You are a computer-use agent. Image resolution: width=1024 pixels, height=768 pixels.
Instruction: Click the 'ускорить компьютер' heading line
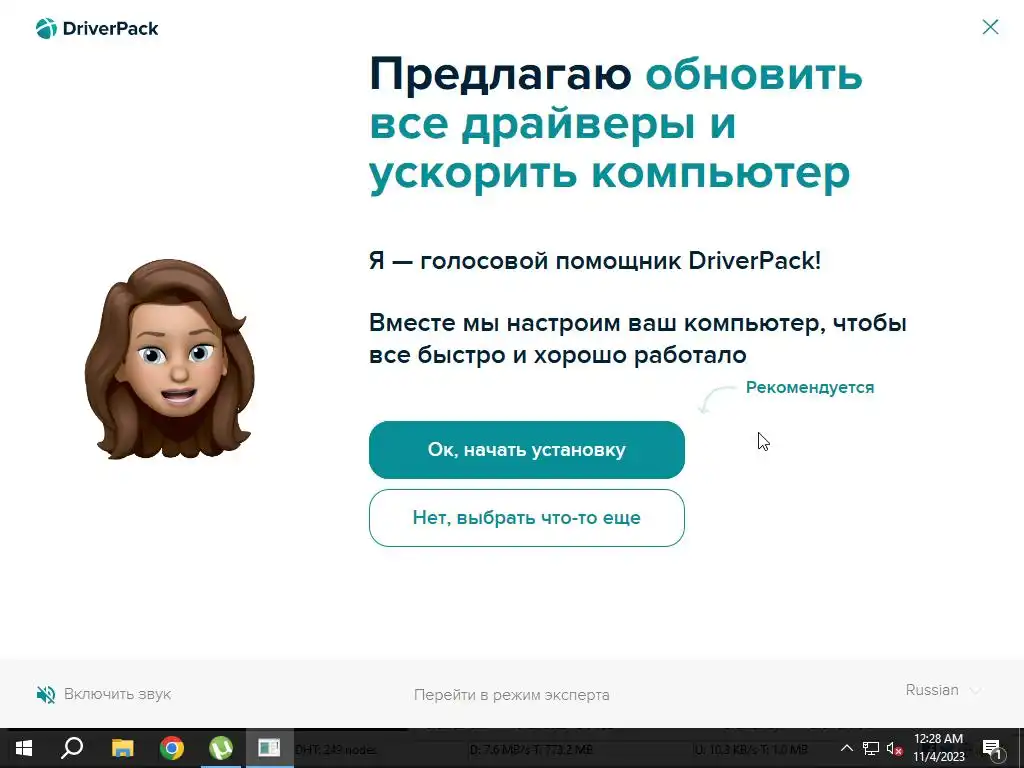(x=609, y=174)
